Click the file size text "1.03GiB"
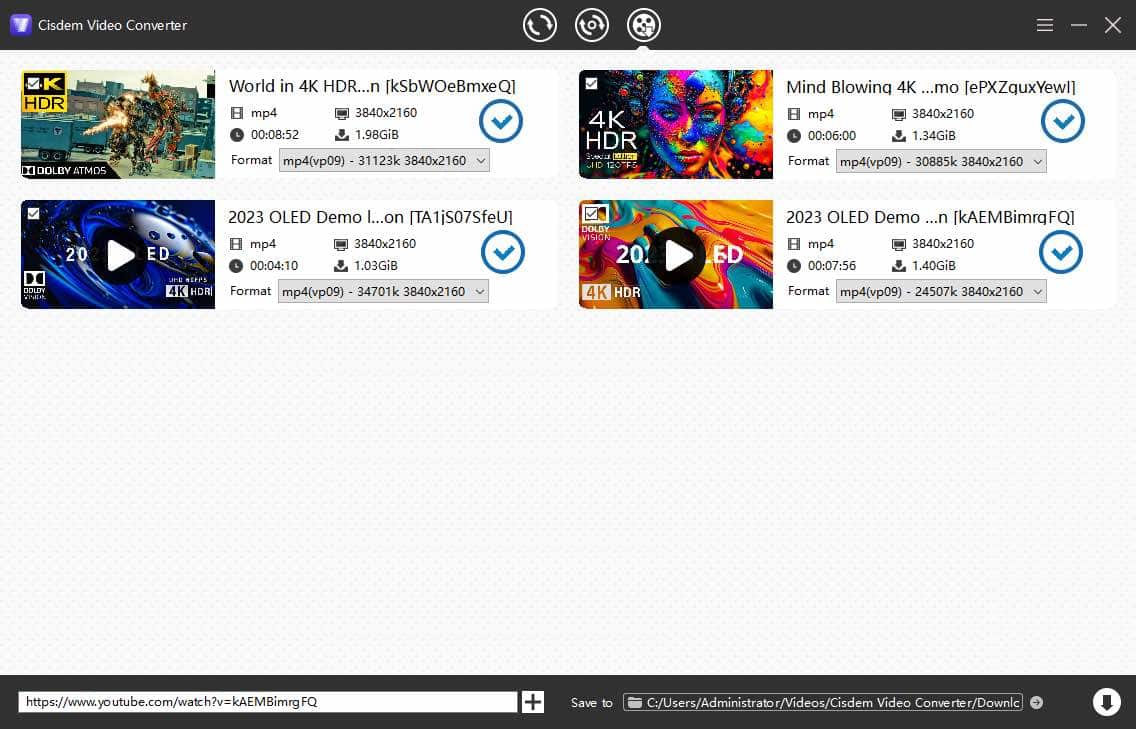The width and height of the screenshot is (1136, 729). (x=376, y=266)
